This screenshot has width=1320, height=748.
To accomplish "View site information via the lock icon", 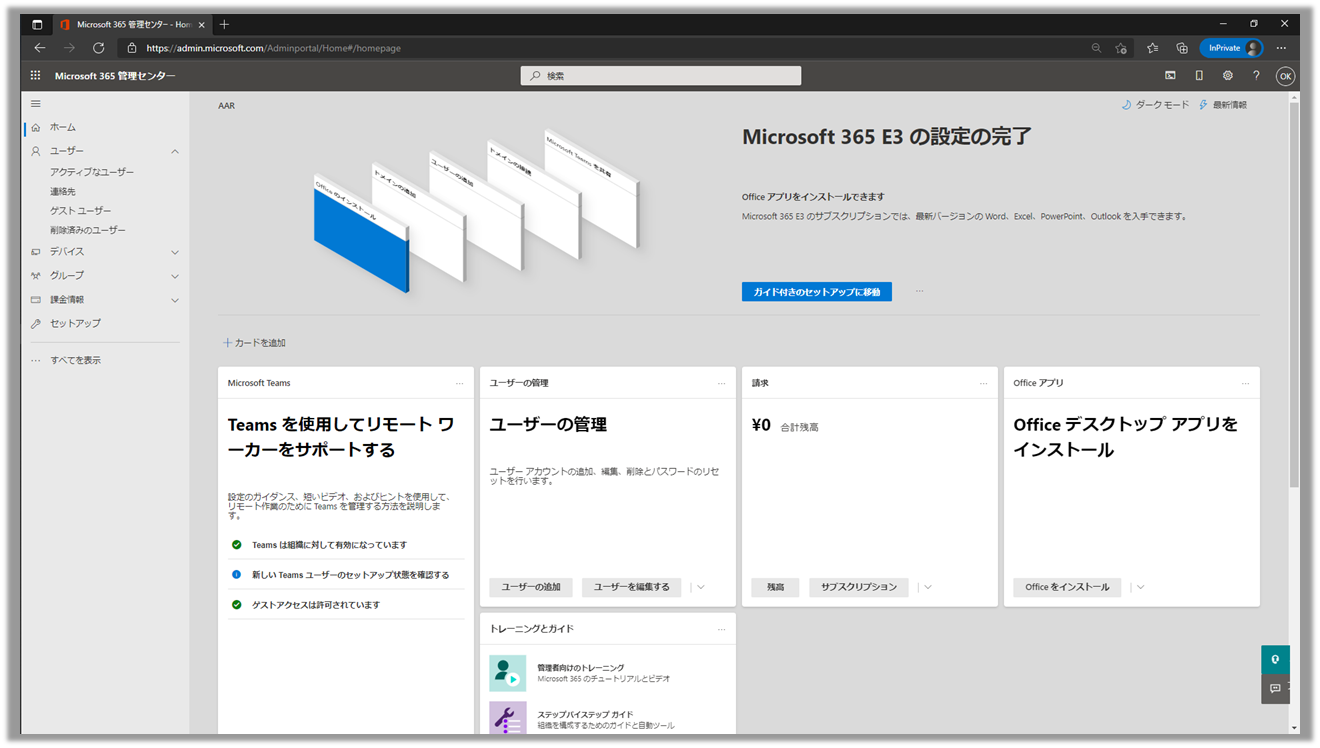I will click(x=131, y=48).
